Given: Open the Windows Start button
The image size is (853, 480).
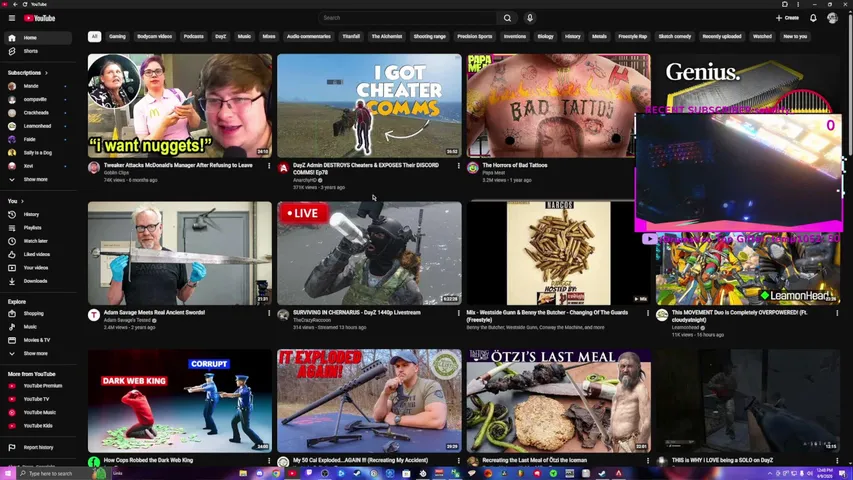Looking at the screenshot, I should coord(8,473).
